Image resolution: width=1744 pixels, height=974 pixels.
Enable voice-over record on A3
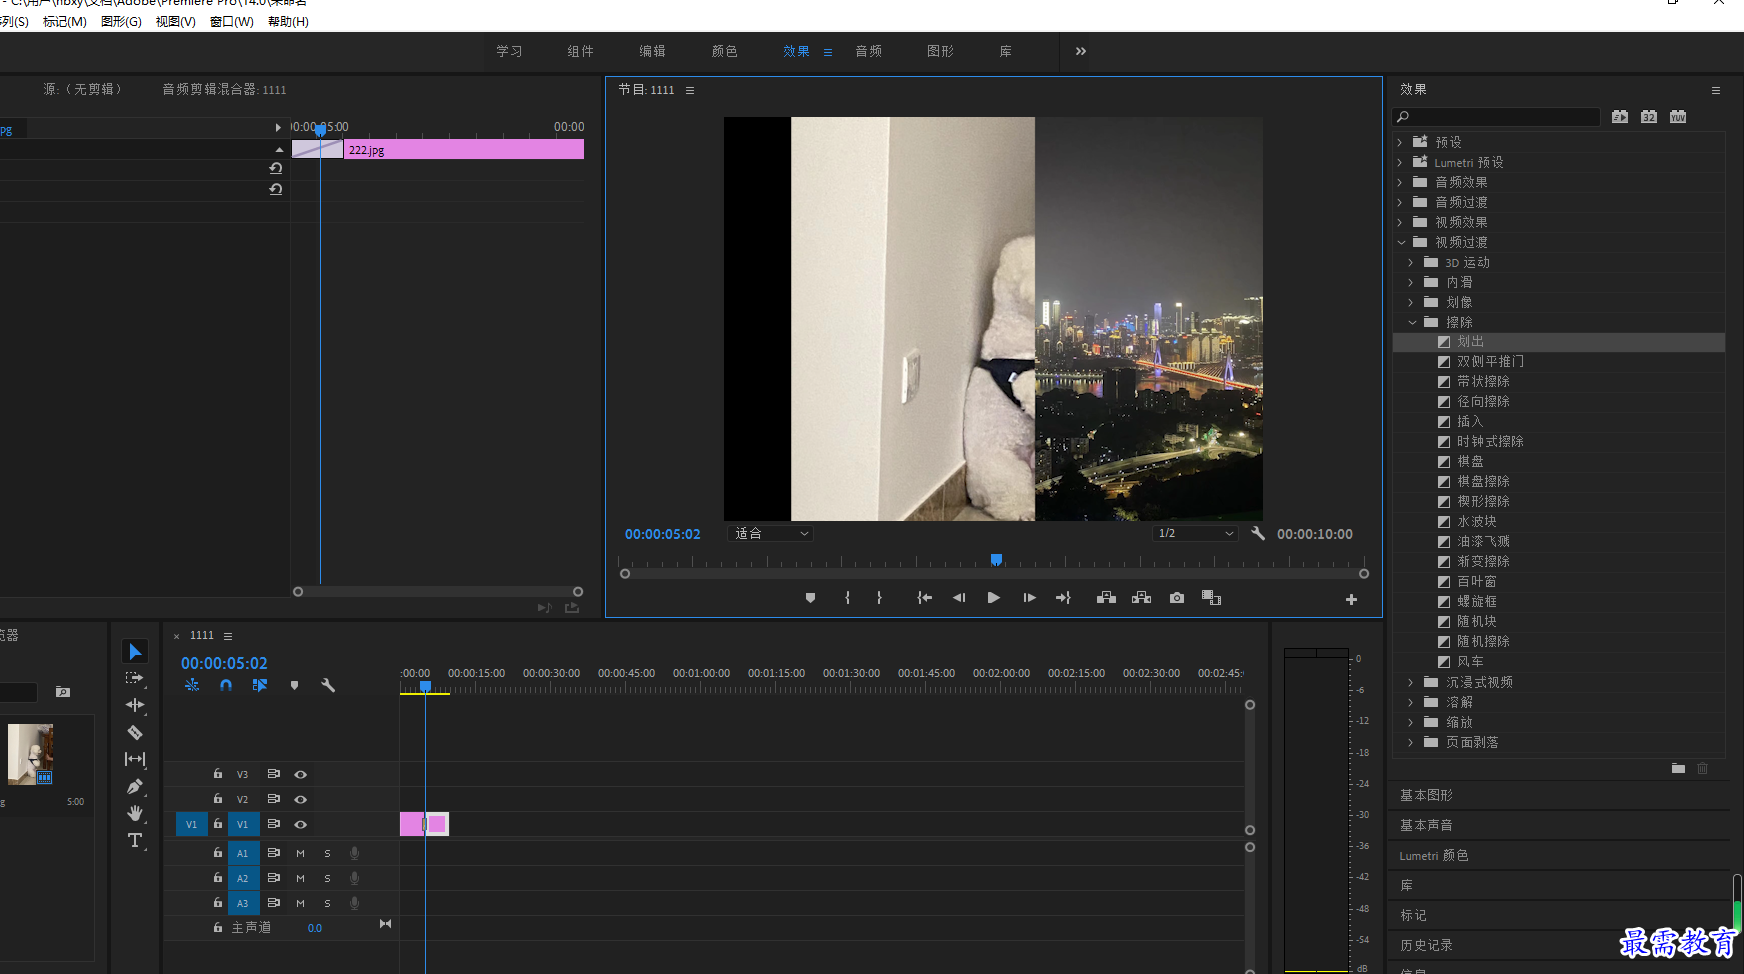pyautogui.click(x=354, y=903)
